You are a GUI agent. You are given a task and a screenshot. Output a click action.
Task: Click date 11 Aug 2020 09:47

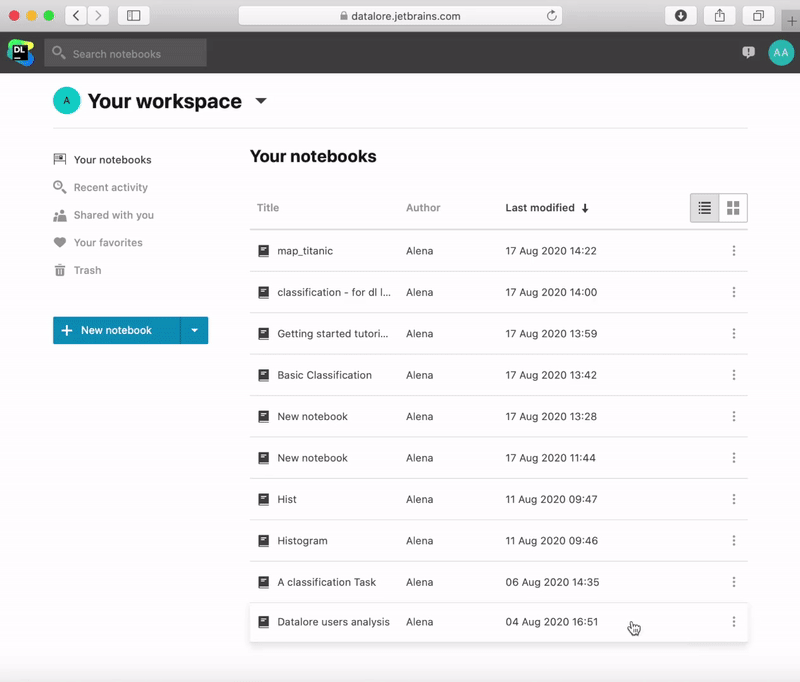[551, 499]
